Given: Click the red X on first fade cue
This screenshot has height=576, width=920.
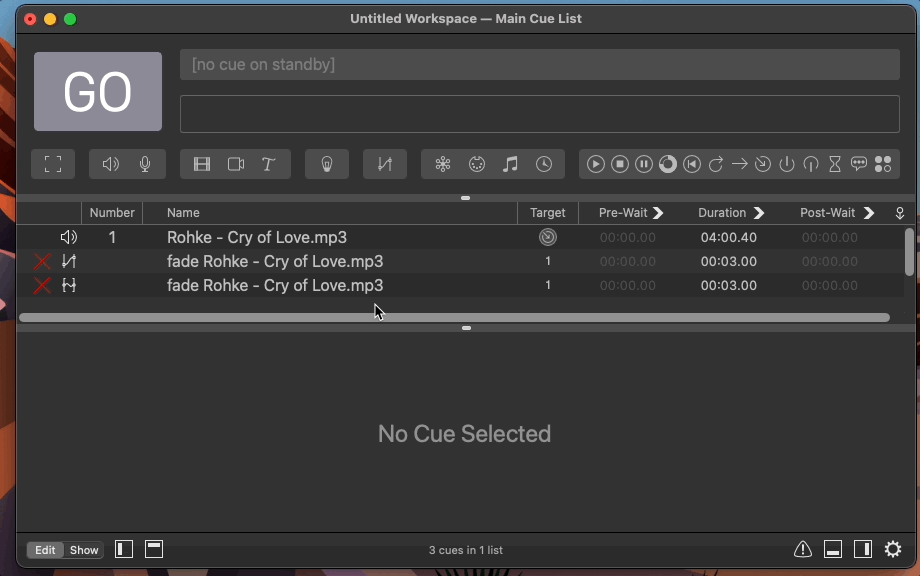Looking at the screenshot, I should click(42, 261).
